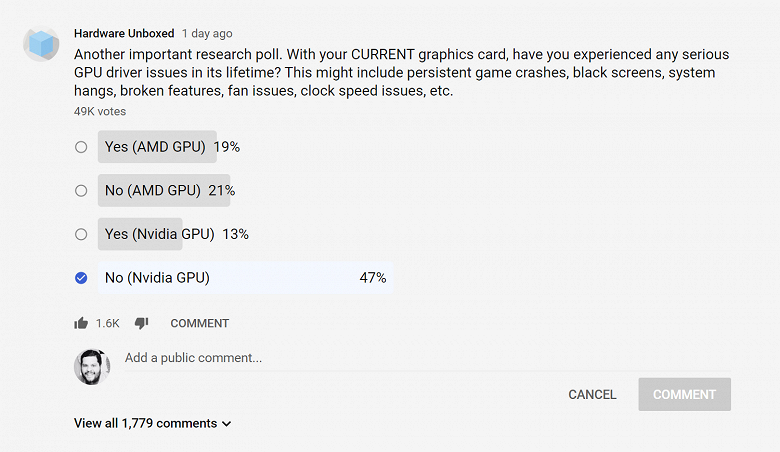The height and width of the screenshot is (452, 780).
Task: Click the No (Nvidia GPU) 47% result bar
Action: pyautogui.click(x=245, y=278)
